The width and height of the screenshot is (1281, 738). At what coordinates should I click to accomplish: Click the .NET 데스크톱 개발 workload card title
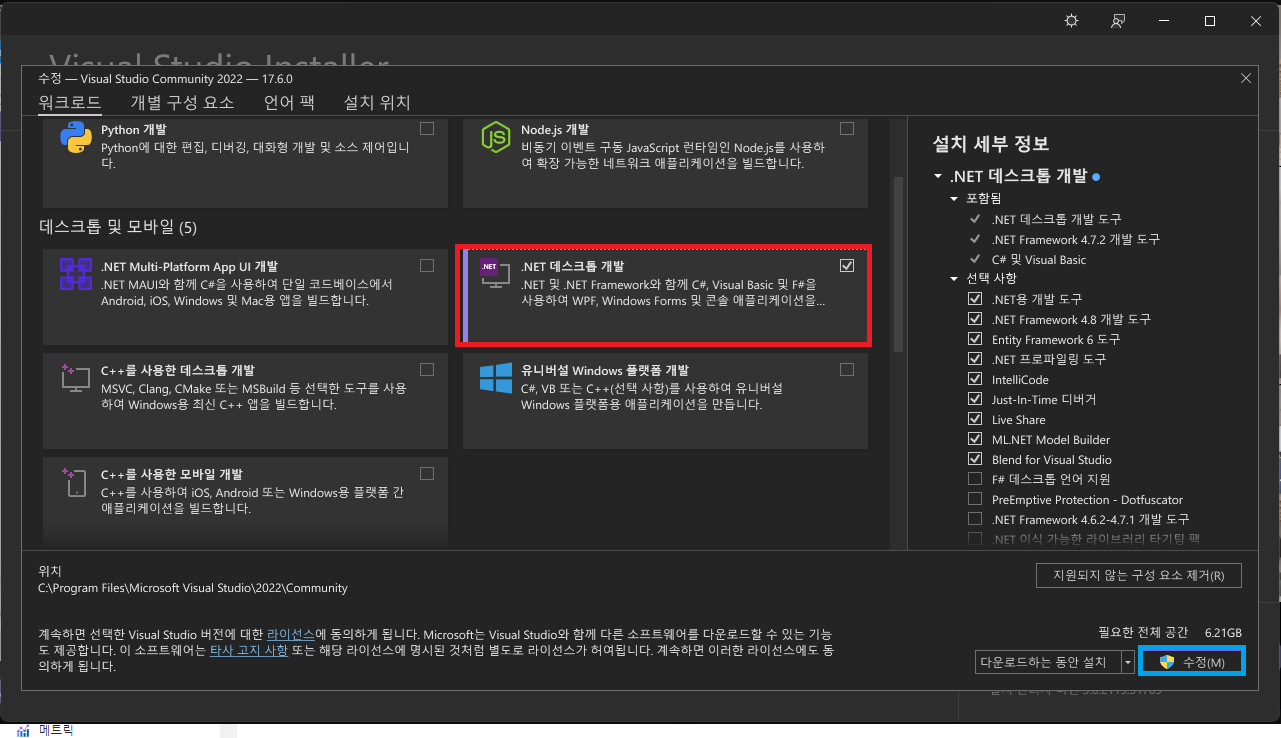572,266
